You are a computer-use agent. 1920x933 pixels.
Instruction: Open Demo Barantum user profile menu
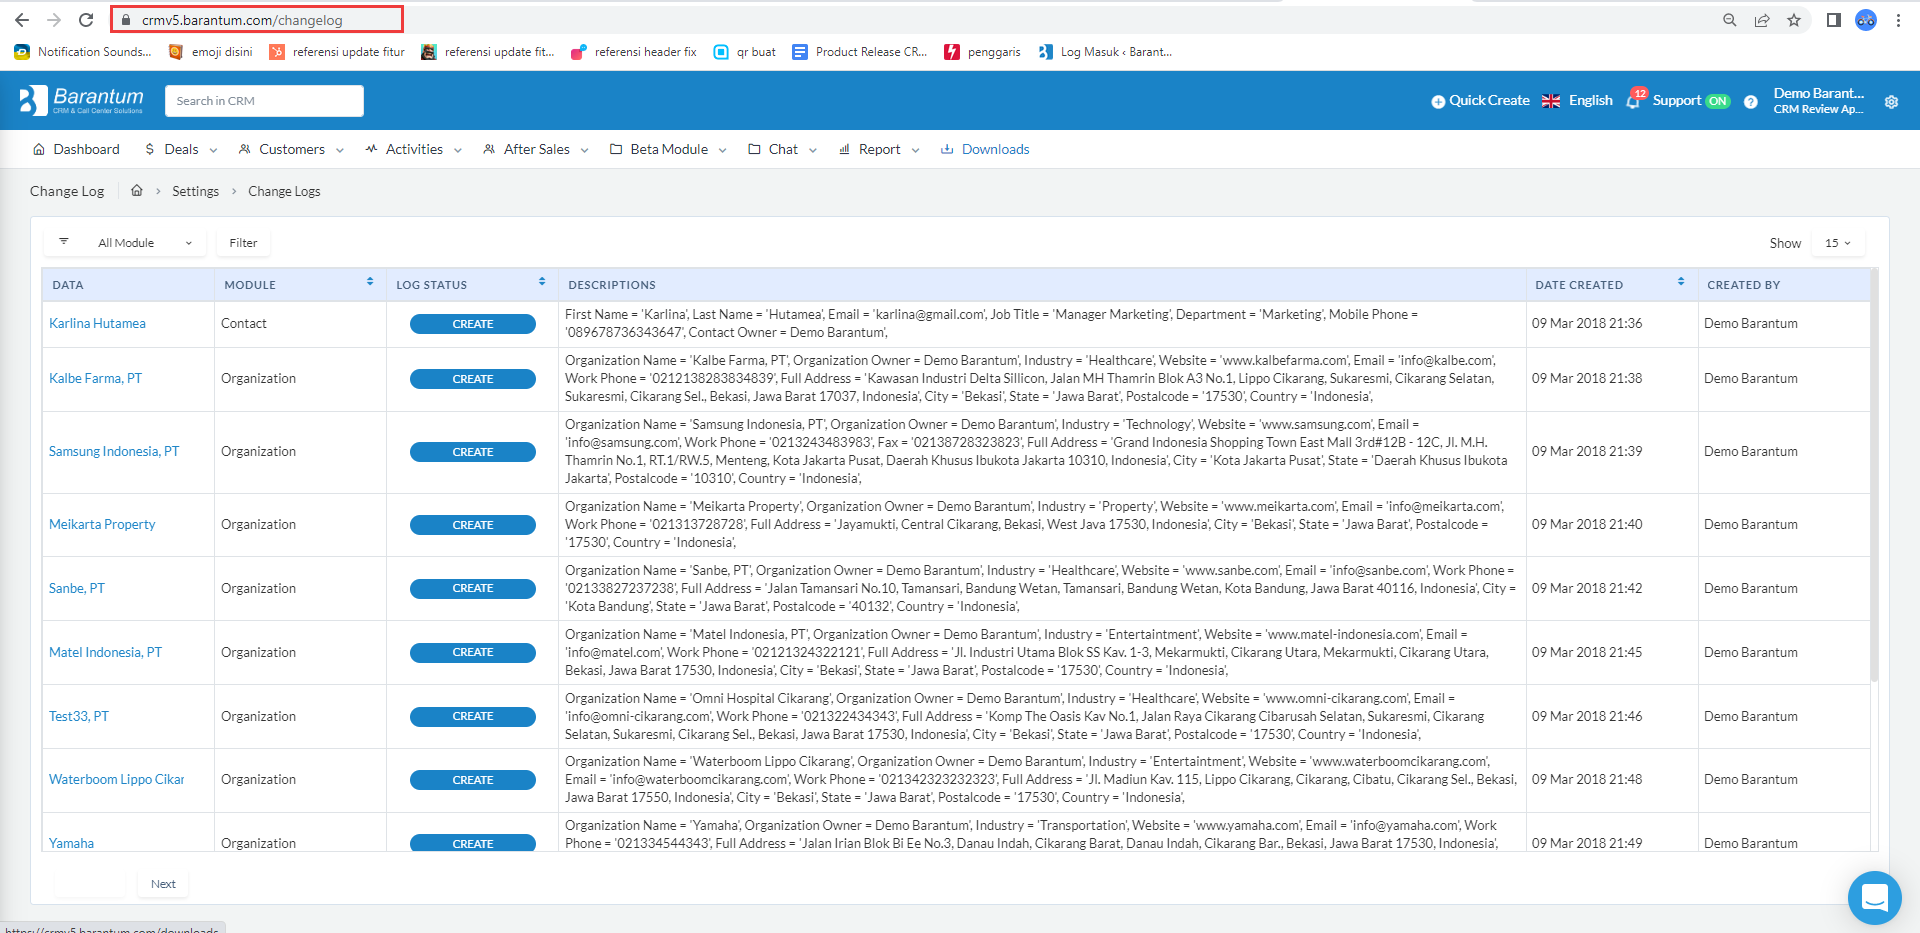tap(1818, 100)
